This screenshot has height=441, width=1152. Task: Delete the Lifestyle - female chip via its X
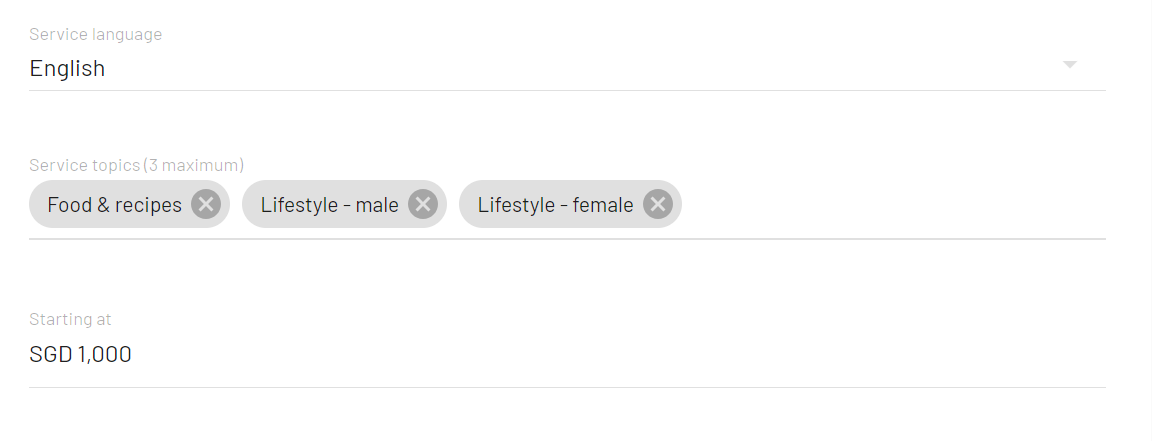click(658, 204)
